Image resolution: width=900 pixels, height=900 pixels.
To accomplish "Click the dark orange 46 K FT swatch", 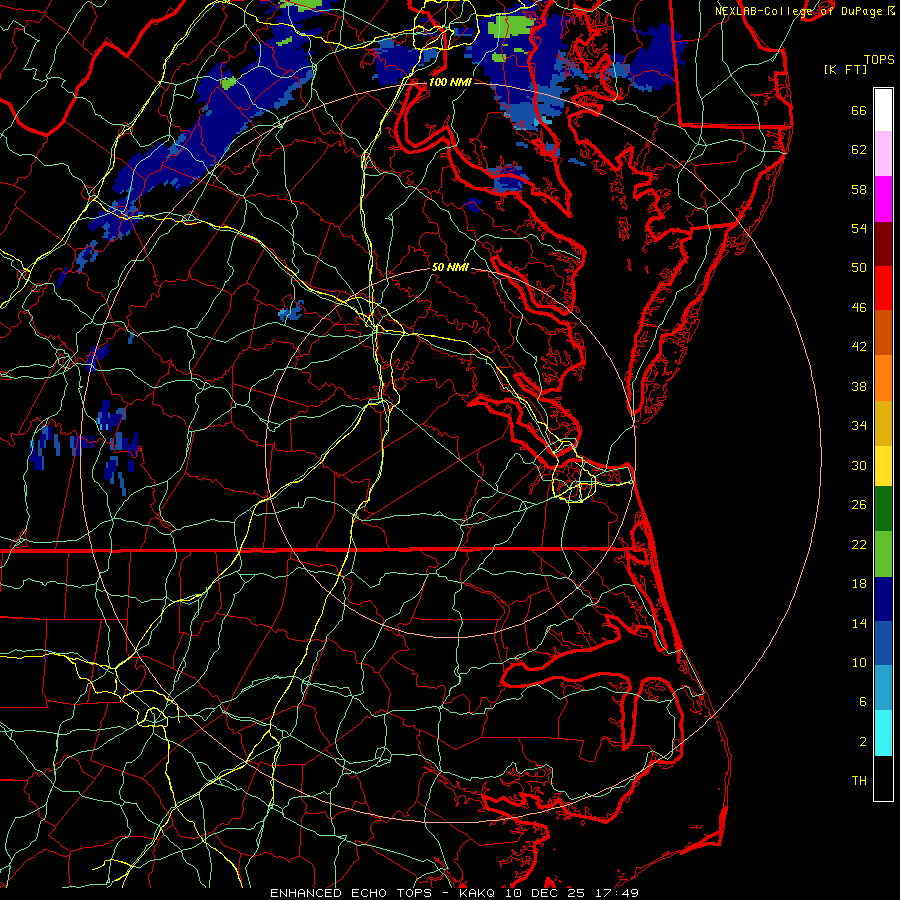I will (x=883, y=333).
